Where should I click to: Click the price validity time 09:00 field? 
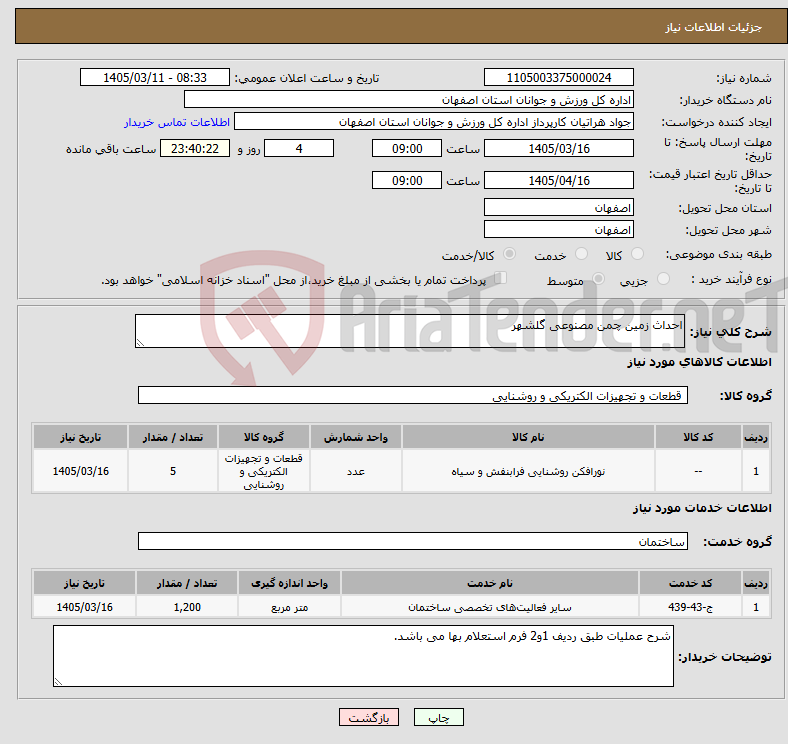[407, 180]
